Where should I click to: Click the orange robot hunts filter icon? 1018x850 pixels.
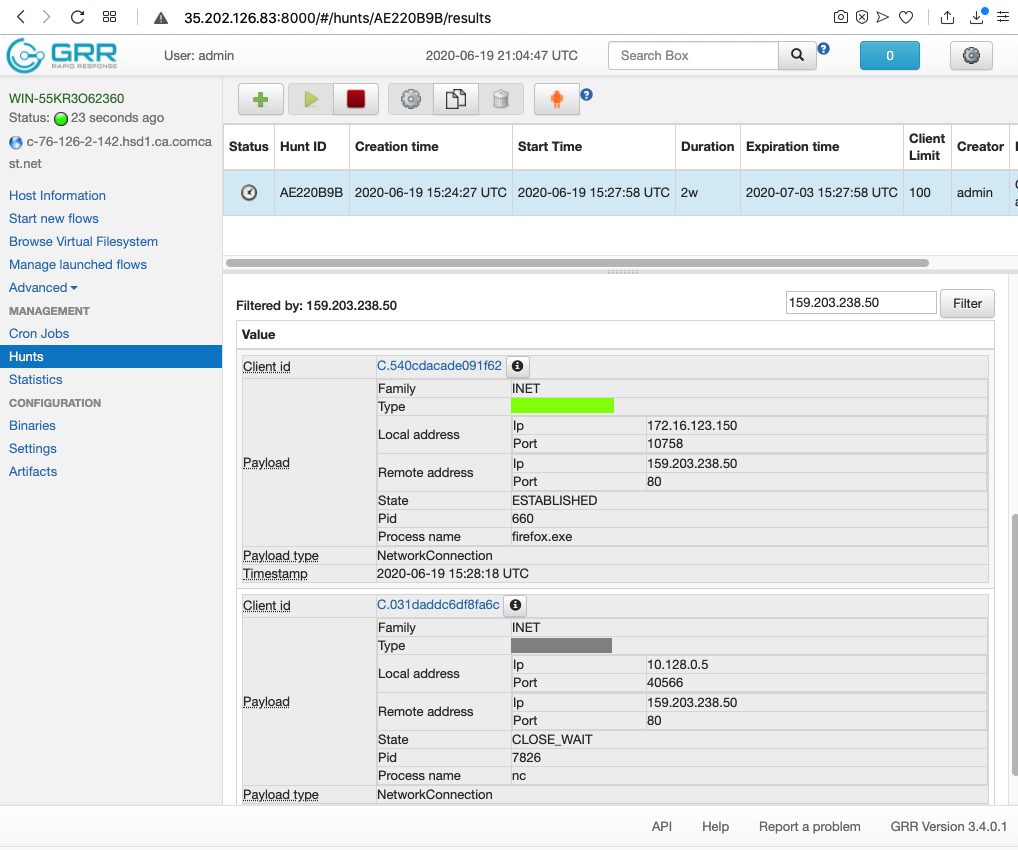pyautogui.click(x=556, y=99)
